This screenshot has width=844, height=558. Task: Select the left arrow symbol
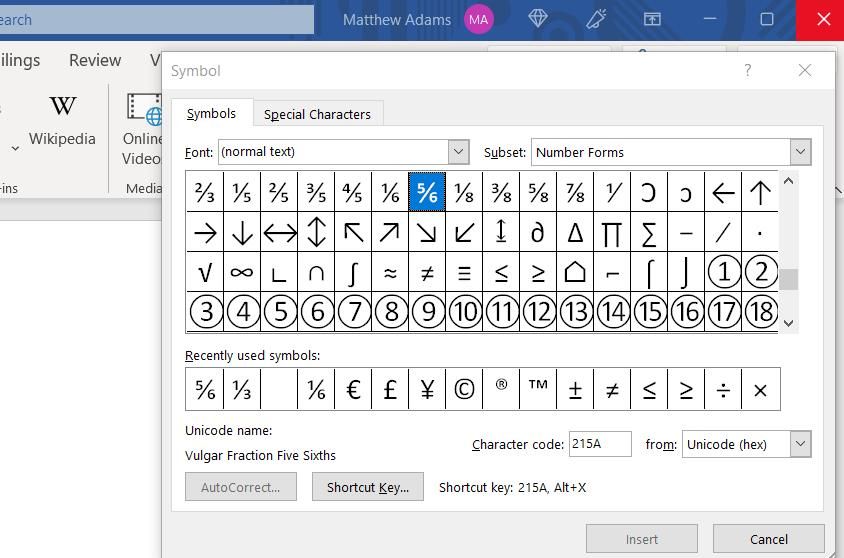[x=723, y=192]
